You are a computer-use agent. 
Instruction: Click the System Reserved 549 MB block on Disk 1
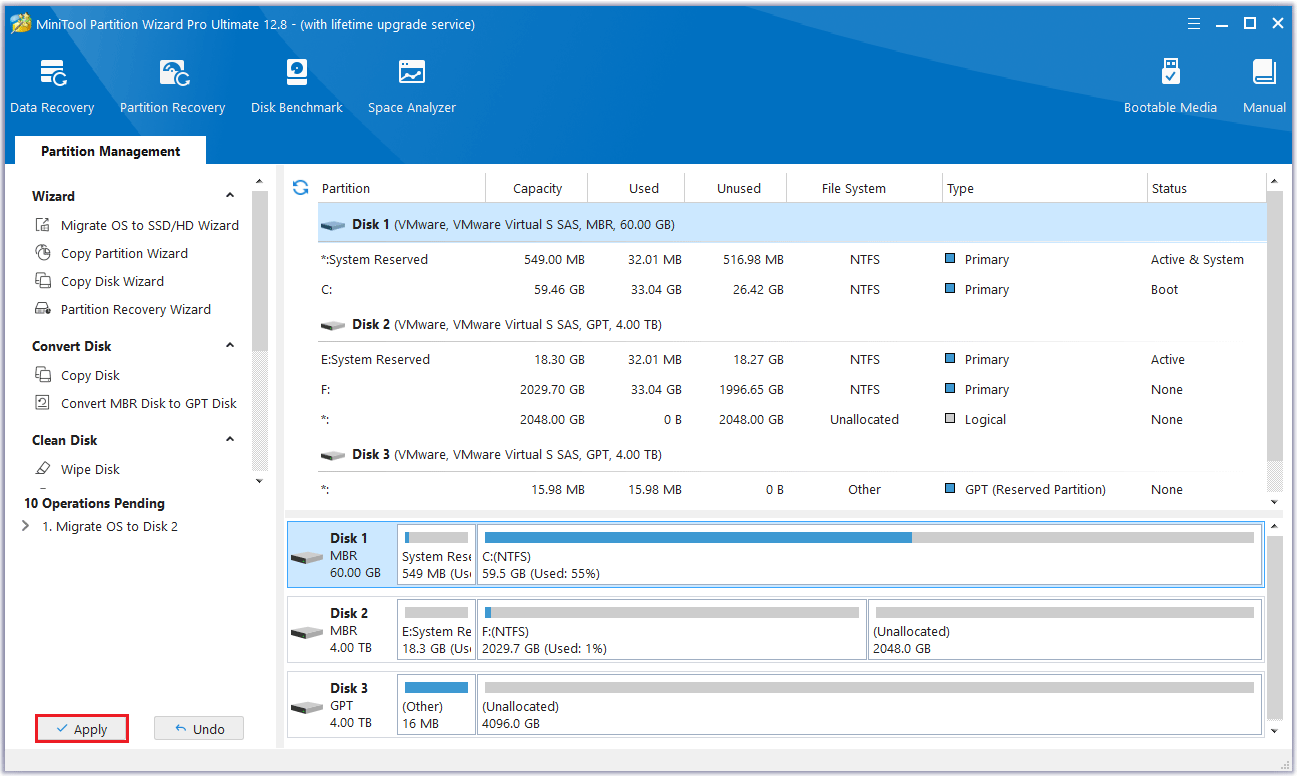436,554
